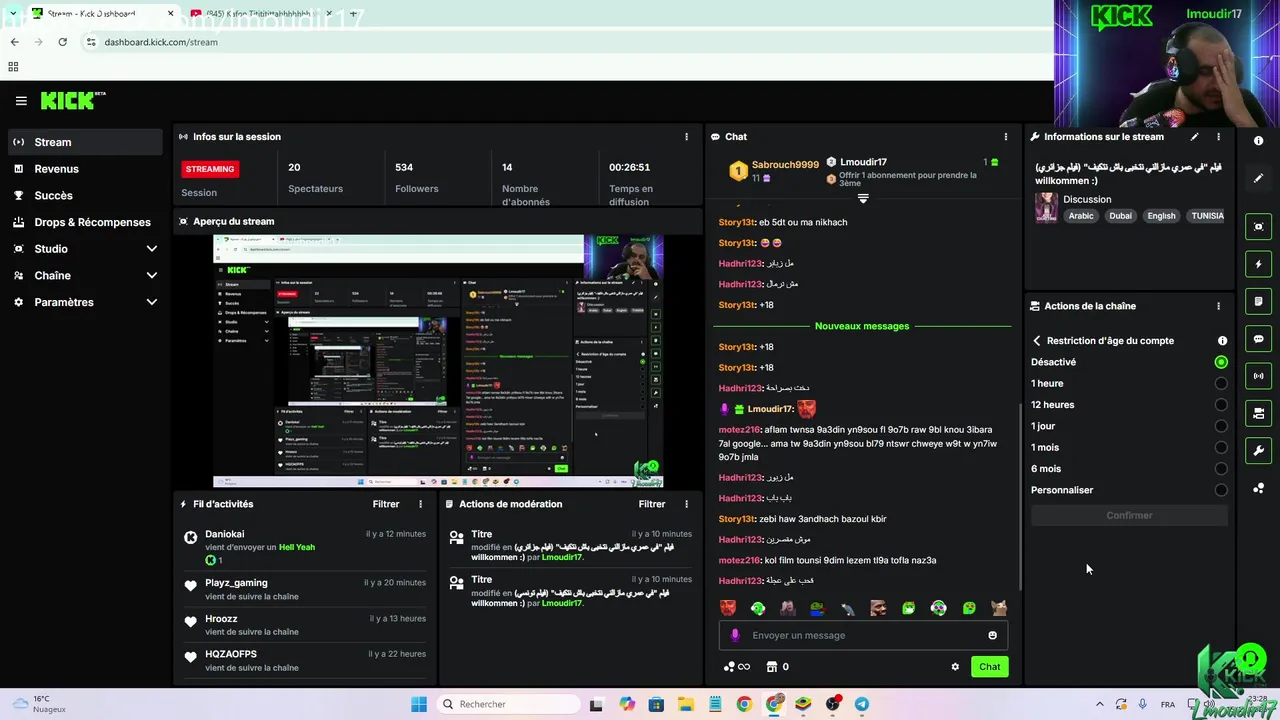The height and width of the screenshot is (720, 1280).
Task: Click the chat bubble icon in sidebar
Action: click(1259, 339)
